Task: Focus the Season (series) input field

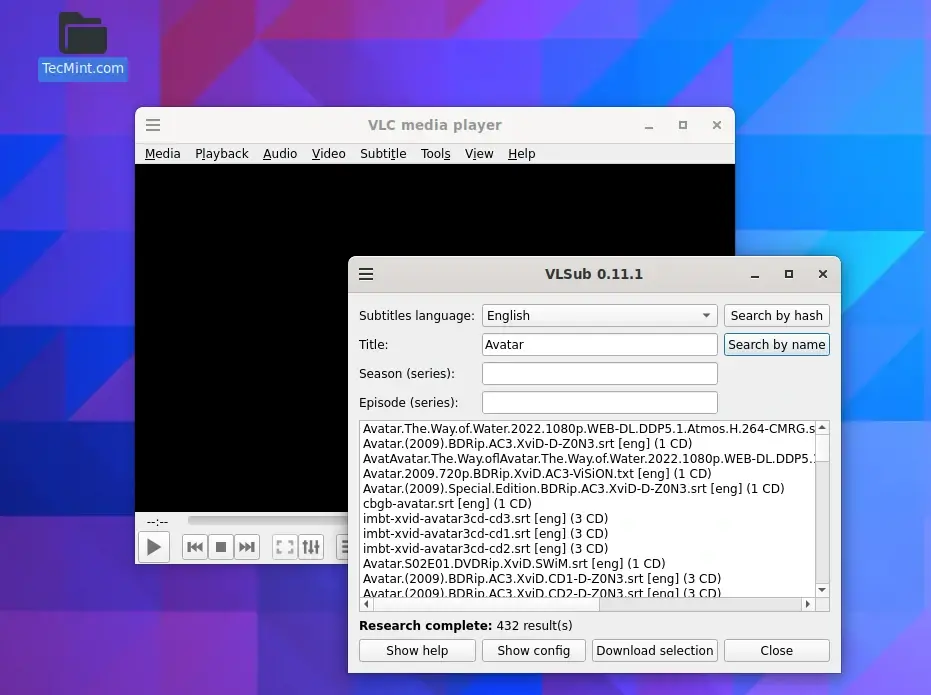Action: [600, 373]
